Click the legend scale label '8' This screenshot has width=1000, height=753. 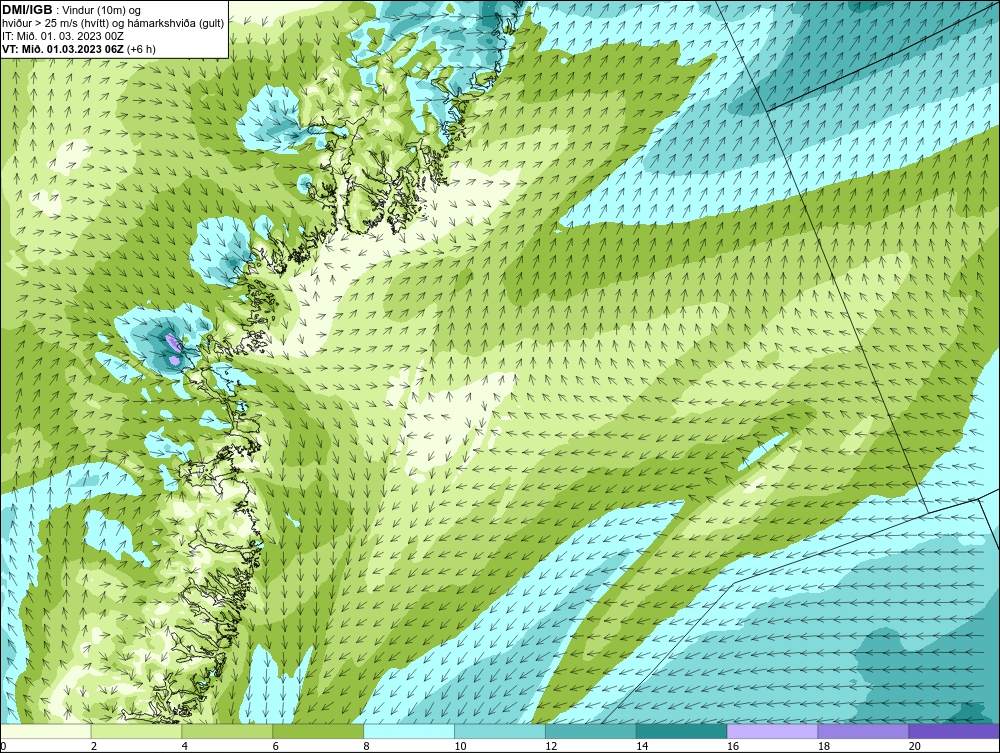pyautogui.click(x=366, y=746)
